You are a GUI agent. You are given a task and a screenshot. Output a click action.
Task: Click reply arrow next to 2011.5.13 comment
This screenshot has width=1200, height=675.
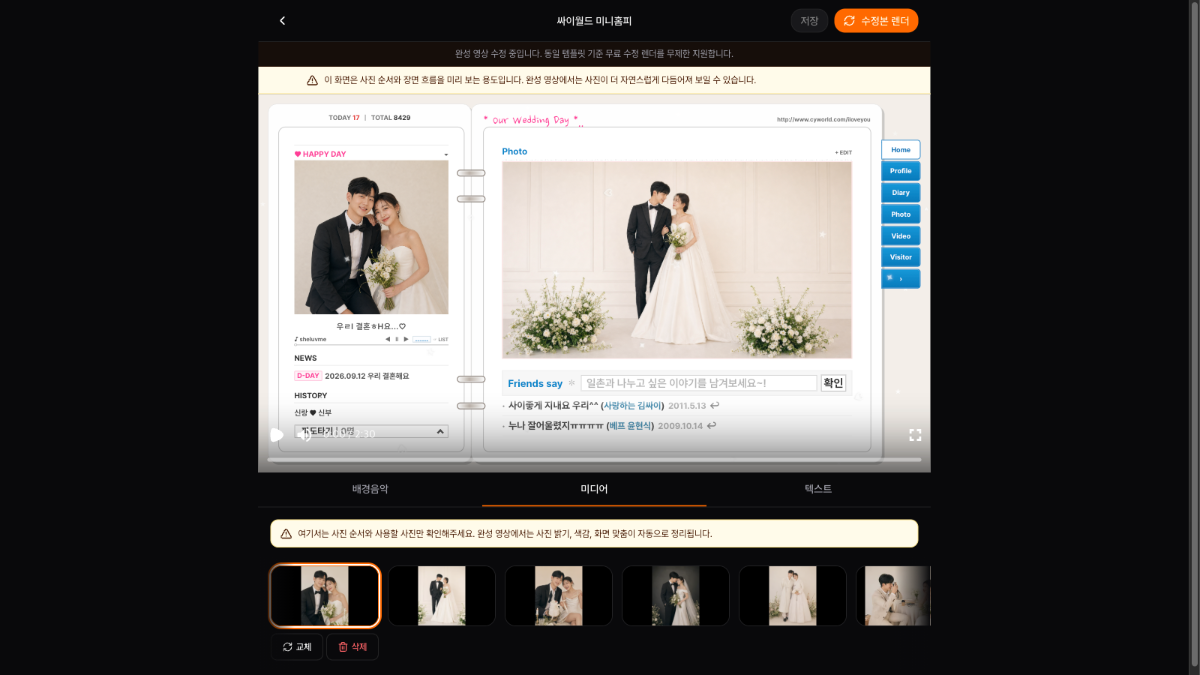(x=715, y=406)
